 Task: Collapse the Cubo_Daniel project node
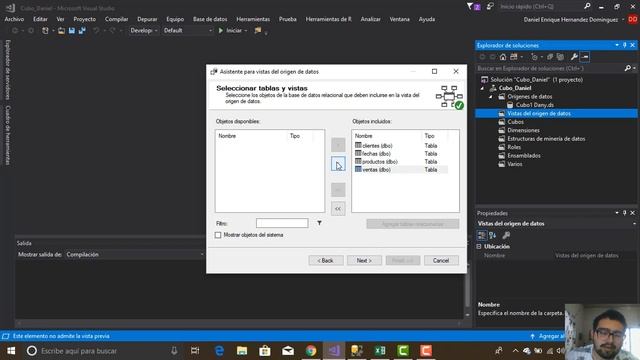(482, 88)
